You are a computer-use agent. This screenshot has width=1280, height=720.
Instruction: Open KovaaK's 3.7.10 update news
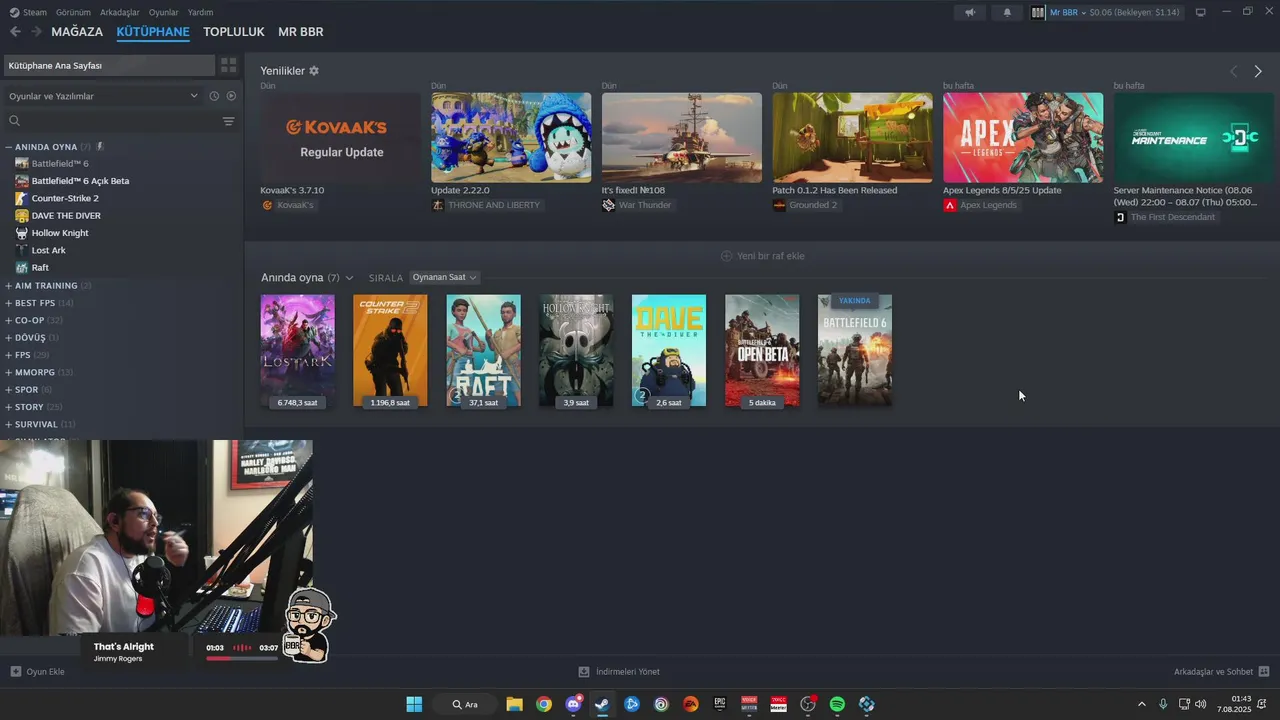[x=340, y=138]
